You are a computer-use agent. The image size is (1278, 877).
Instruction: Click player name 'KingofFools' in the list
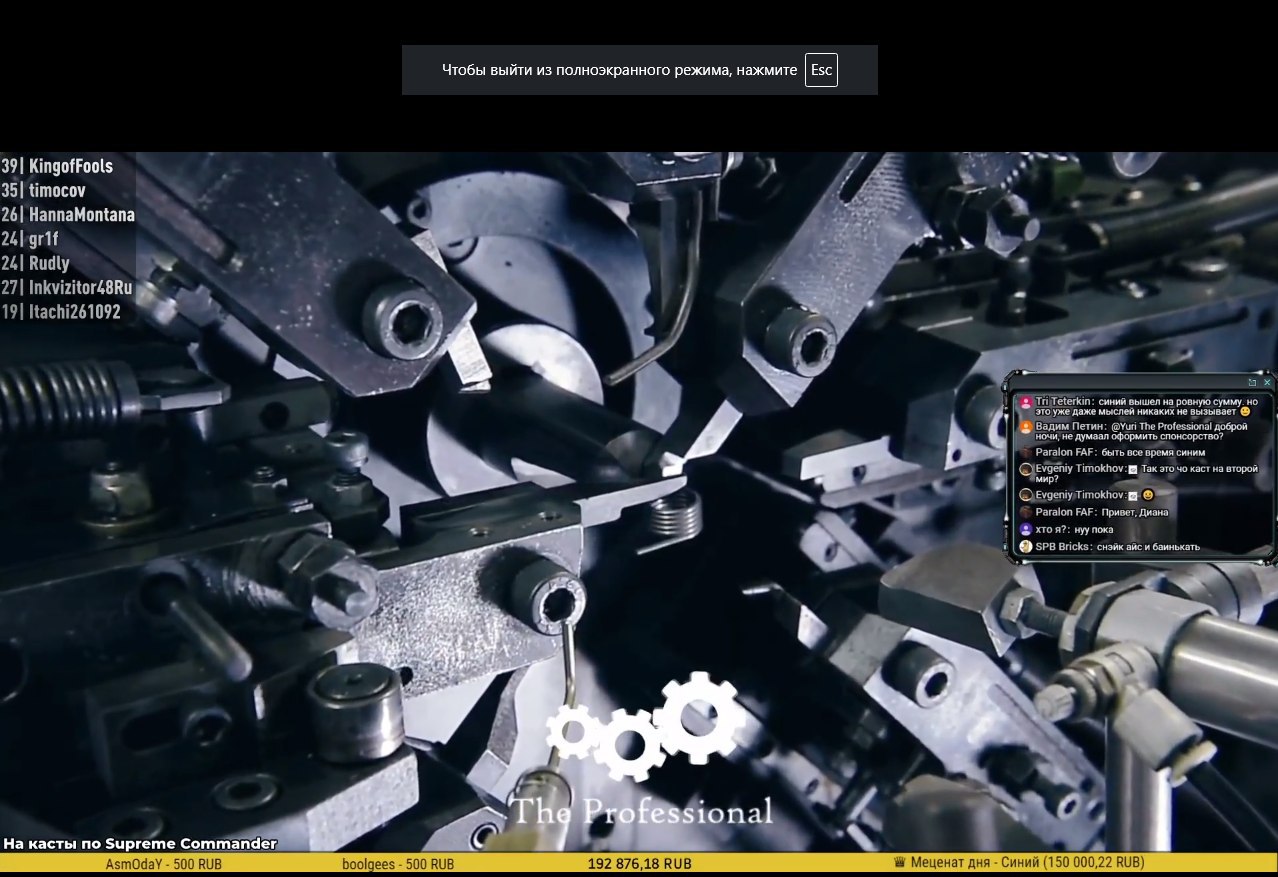tap(71, 166)
